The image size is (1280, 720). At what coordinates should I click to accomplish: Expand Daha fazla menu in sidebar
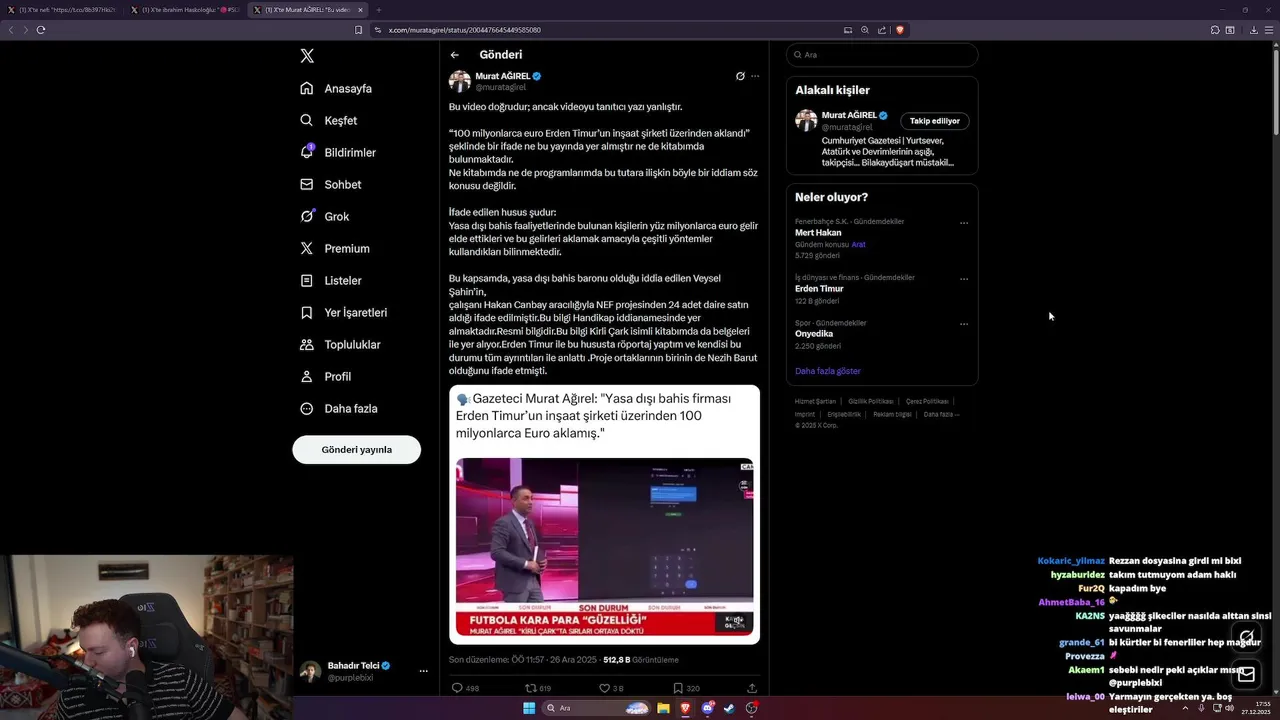(338, 408)
